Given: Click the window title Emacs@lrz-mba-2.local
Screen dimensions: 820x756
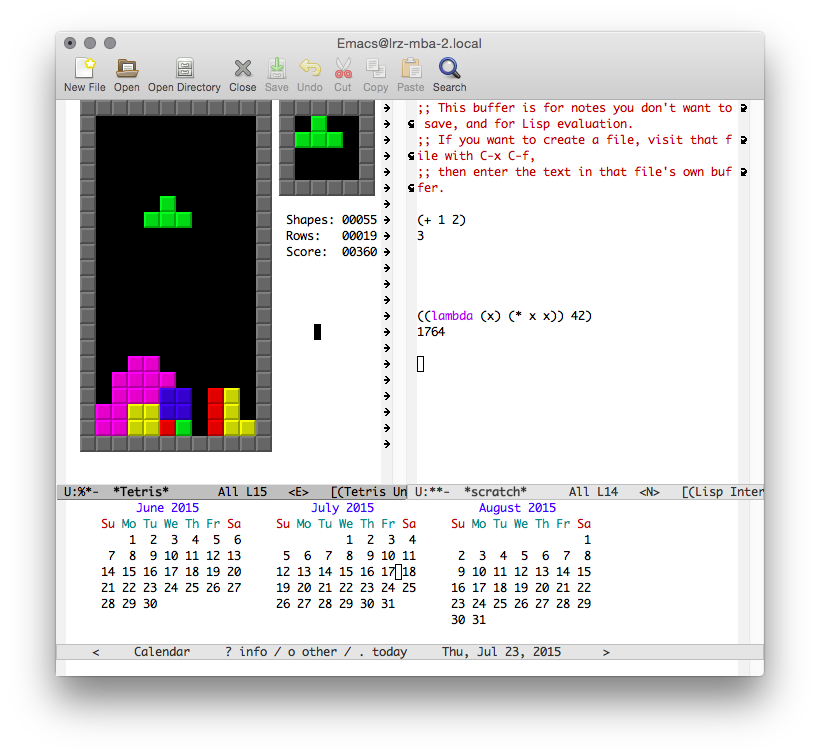Looking at the screenshot, I should pos(409,43).
